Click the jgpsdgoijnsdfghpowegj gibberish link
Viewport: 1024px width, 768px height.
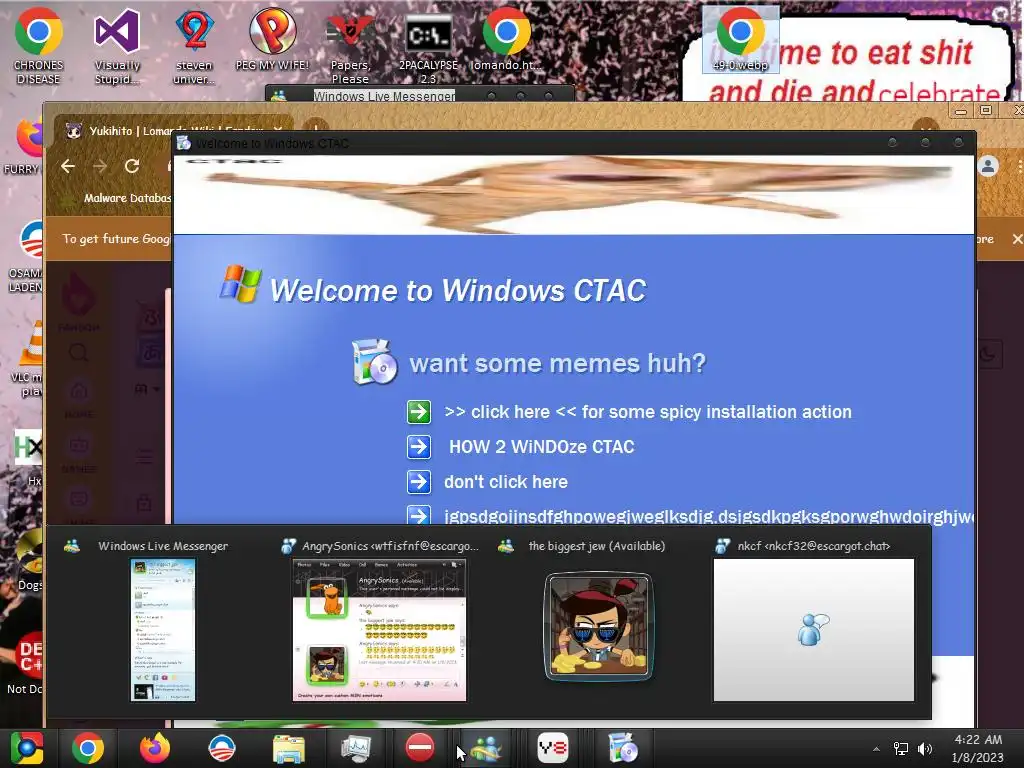(708, 517)
